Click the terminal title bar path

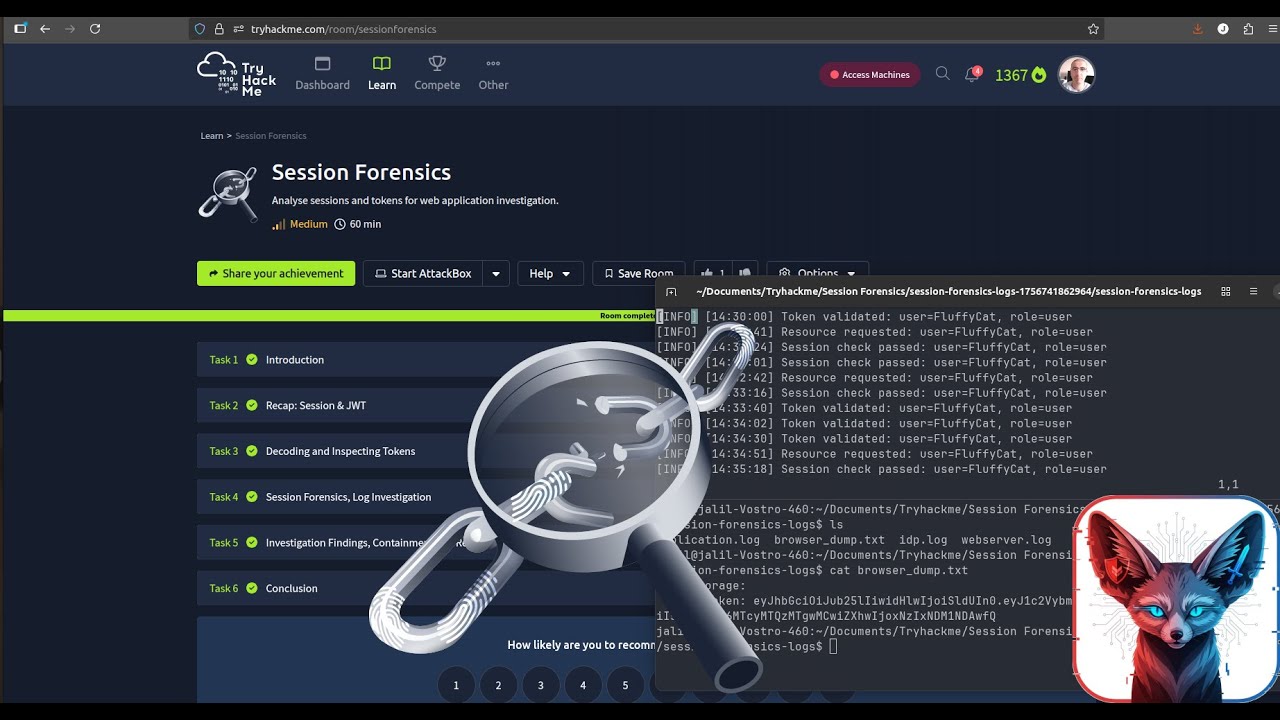948,292
